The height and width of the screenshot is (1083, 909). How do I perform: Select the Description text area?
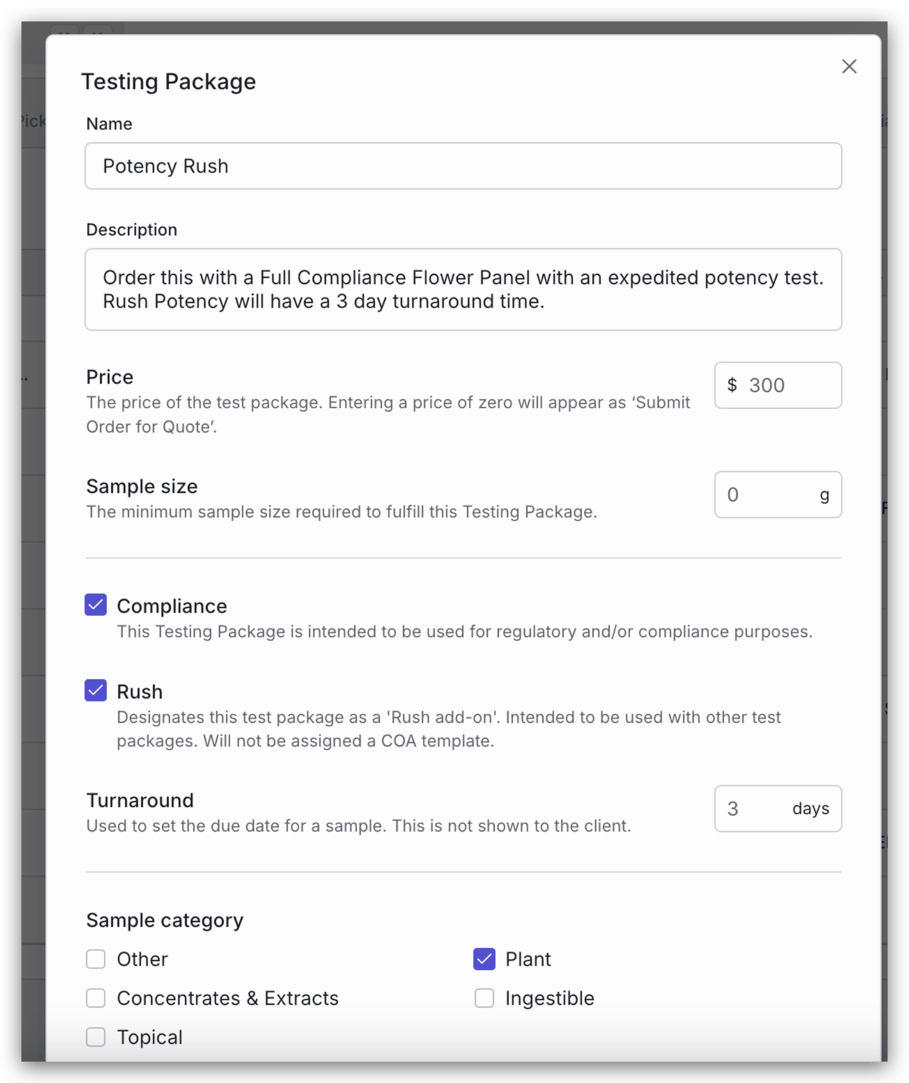(x=462, y=289)
